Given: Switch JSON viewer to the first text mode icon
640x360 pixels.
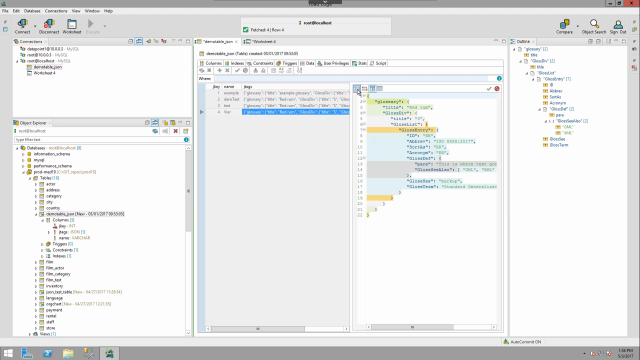Looking at the screenshot, I should [357, 89].
